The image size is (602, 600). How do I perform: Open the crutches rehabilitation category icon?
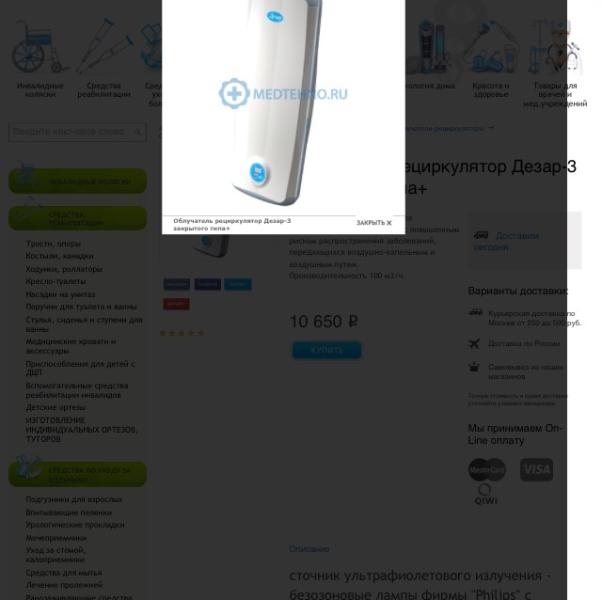104,46
